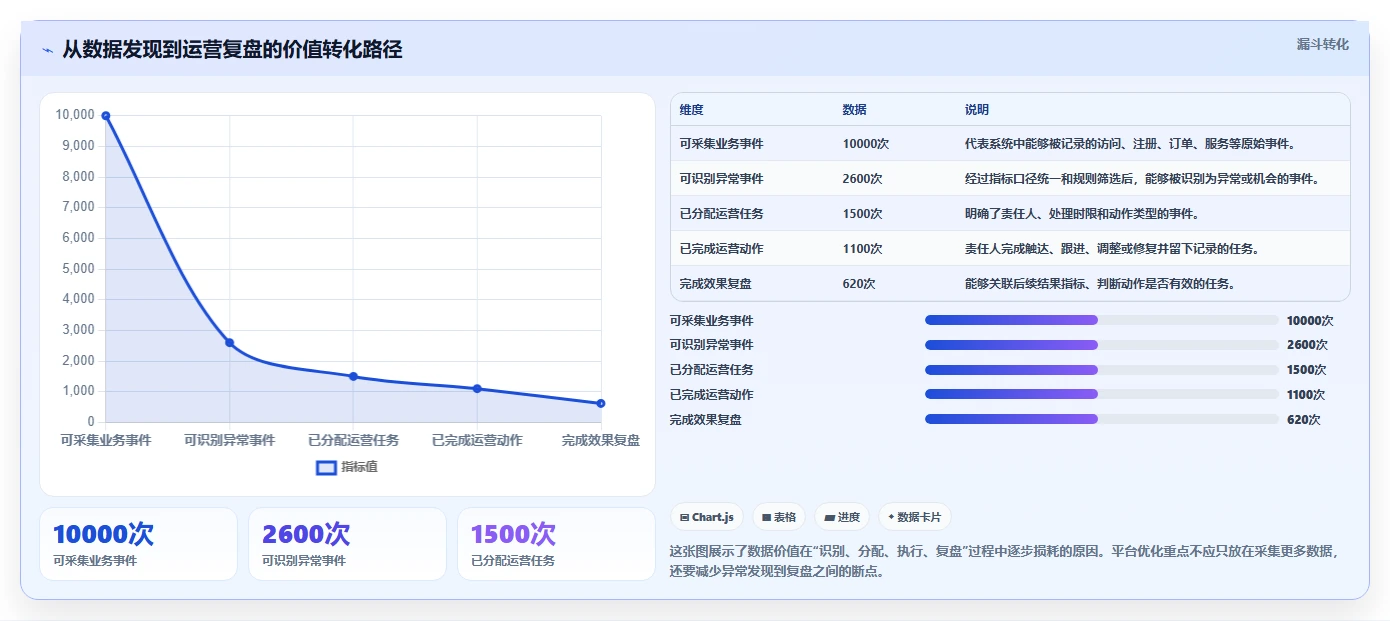Click the x-axis label 完成效果复盘
1390x621 pixels.
(601, 440)
